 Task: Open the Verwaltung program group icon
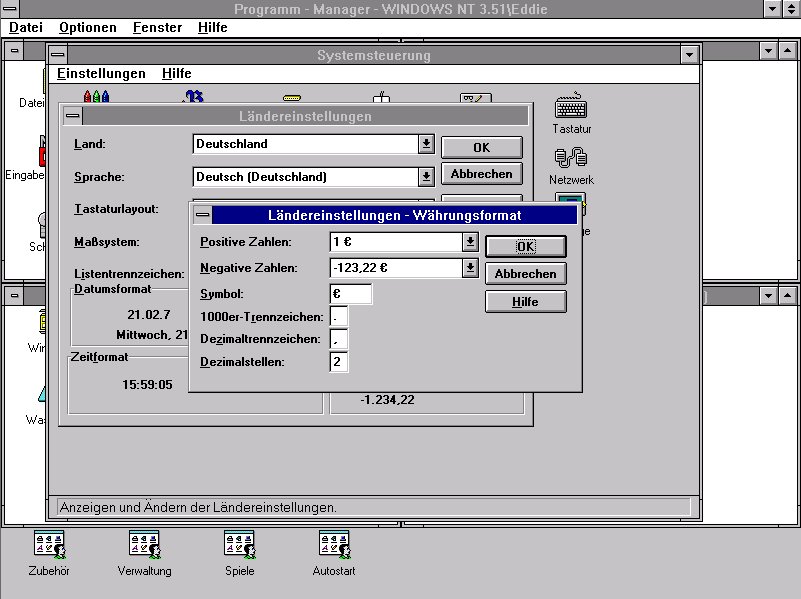point(144,545)
